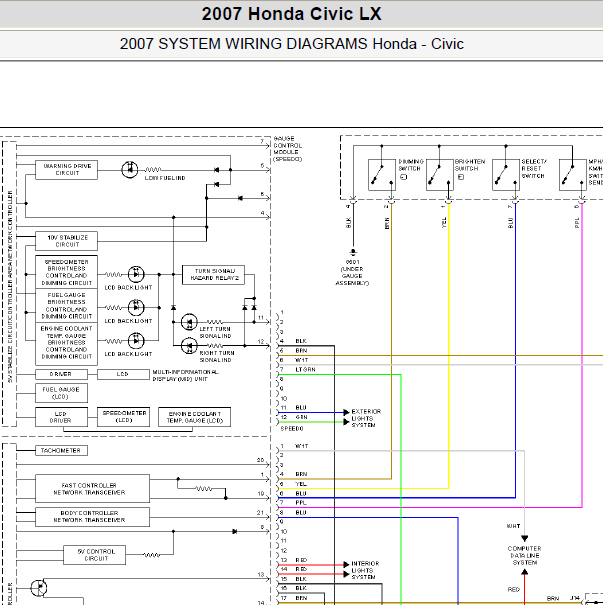The width and height of the screenshot is (603, 605).
Task: Click the "RED" wire label at pin 13
Action: coord(301,560)
